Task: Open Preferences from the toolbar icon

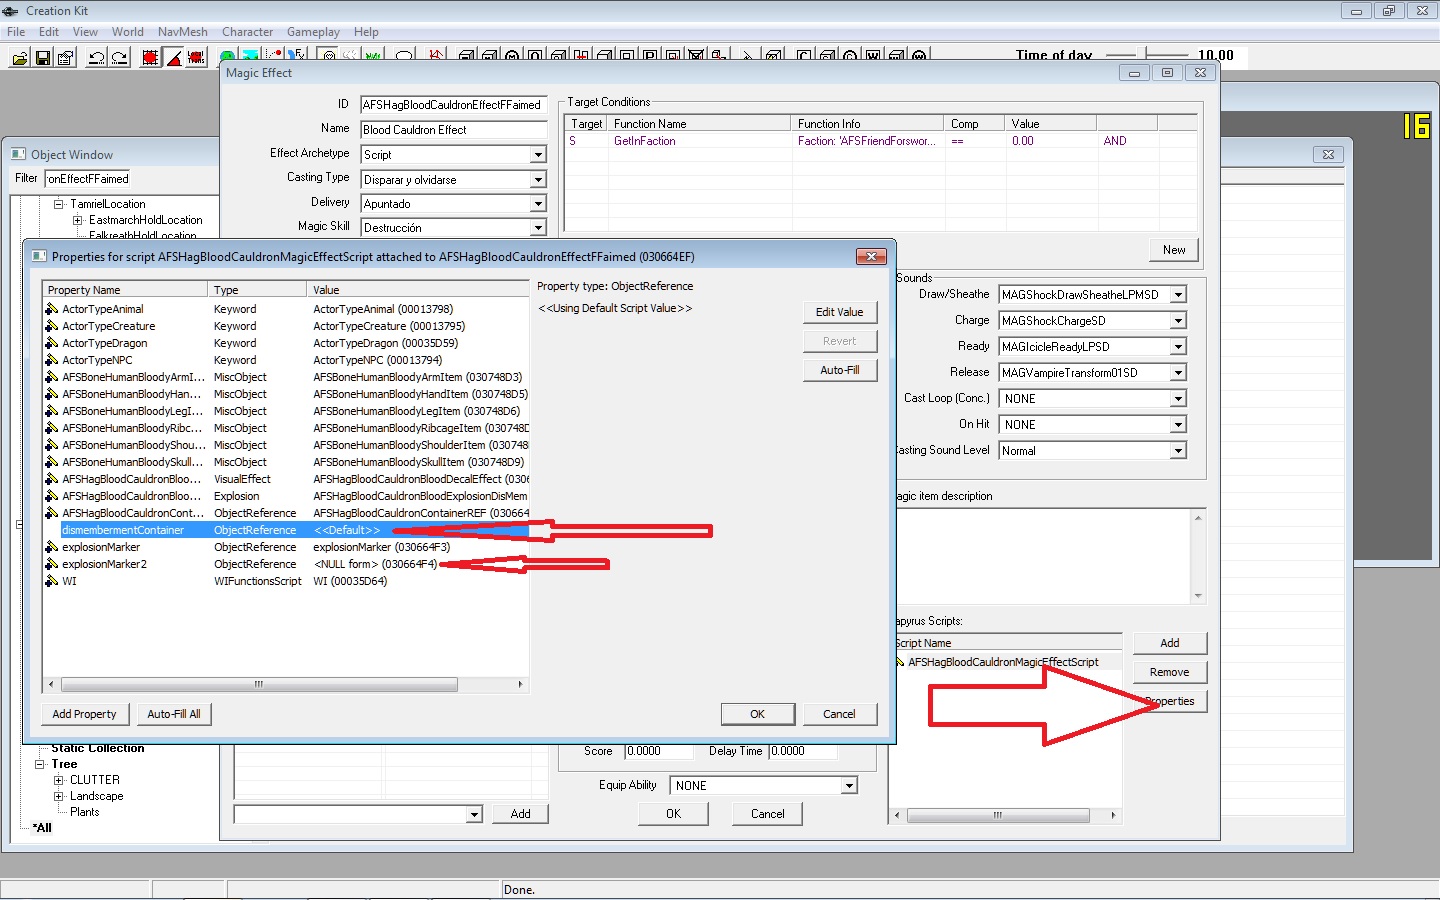Action: [66, 58]
